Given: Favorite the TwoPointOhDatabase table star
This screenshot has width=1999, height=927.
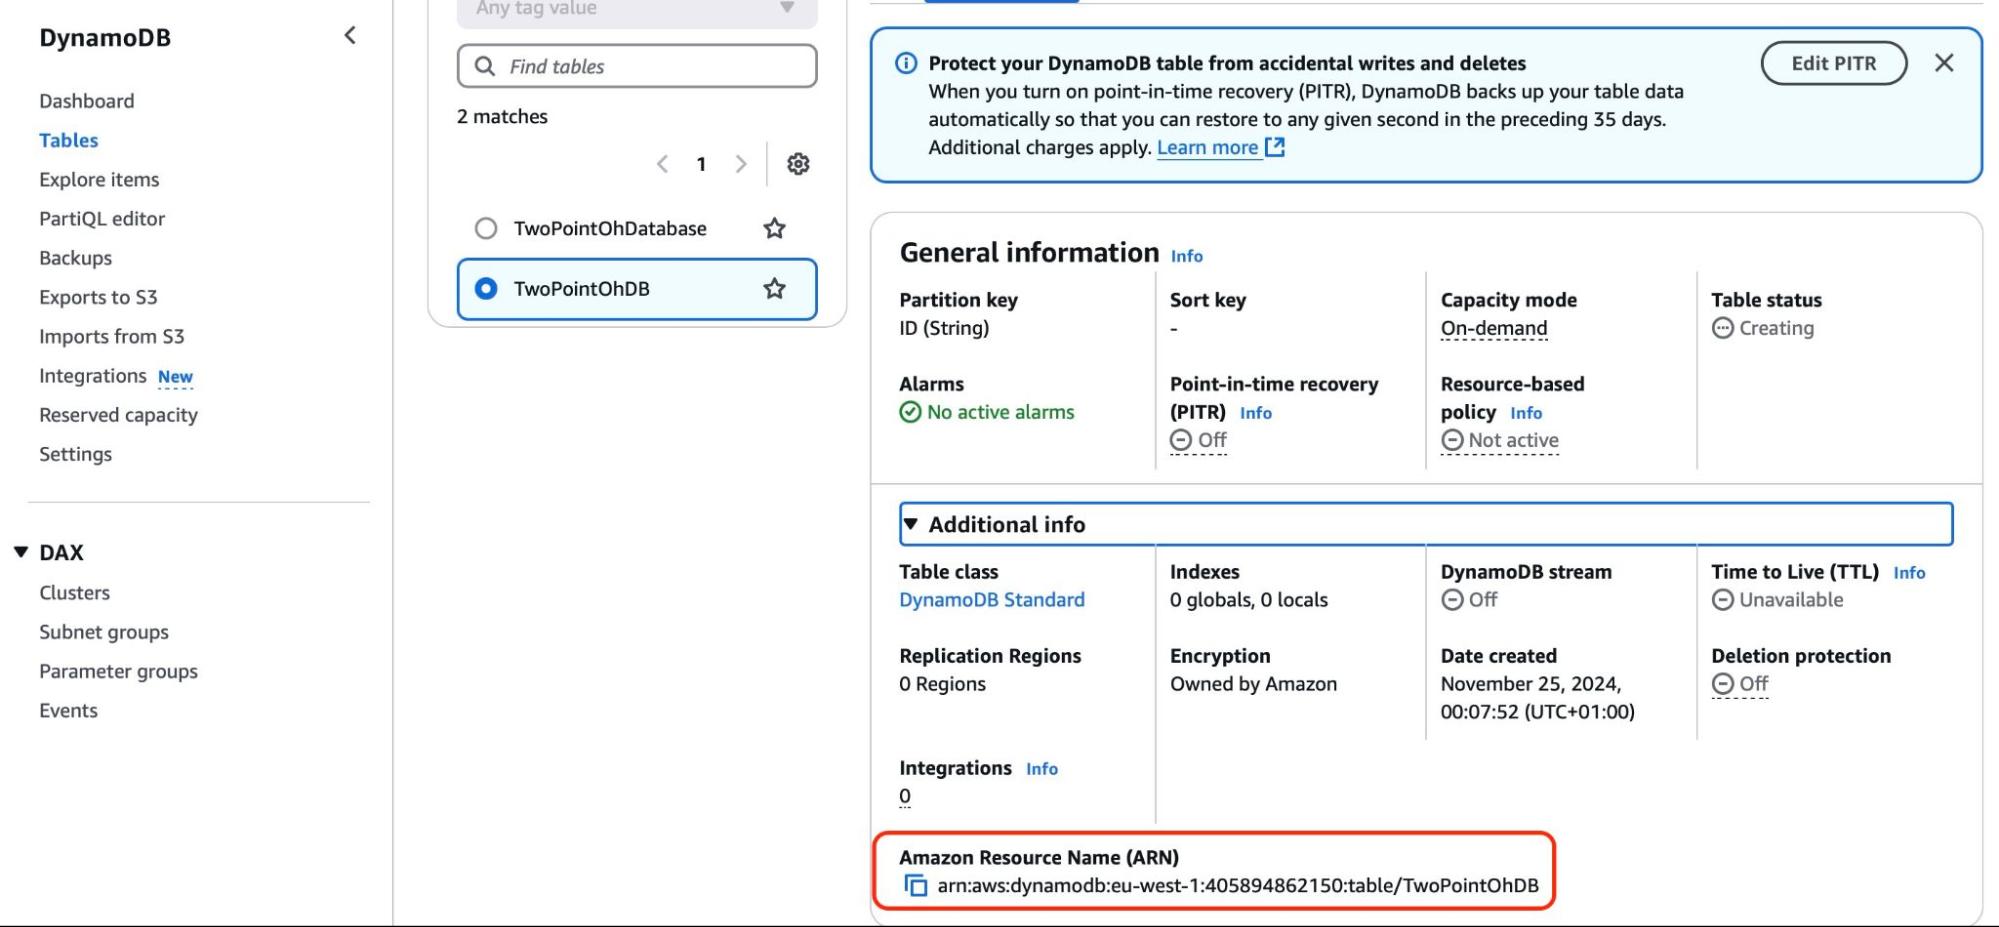Looking at the screenshot, I should click(x=774, y=228).
